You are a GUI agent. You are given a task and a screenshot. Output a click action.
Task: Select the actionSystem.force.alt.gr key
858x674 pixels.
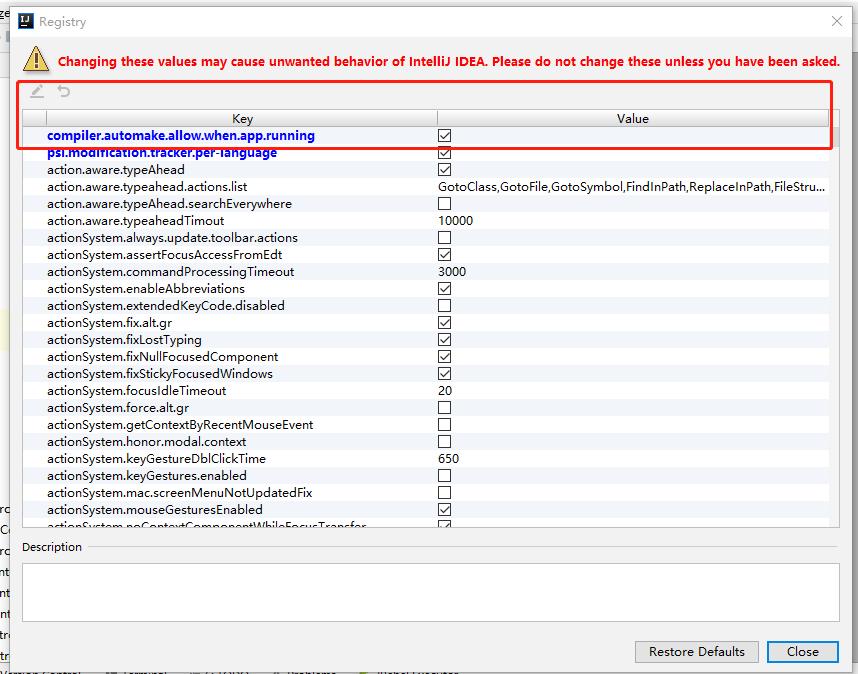118,408
